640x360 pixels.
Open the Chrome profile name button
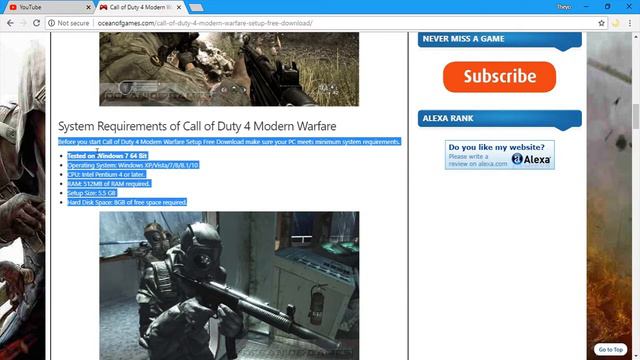click(564, 7)
